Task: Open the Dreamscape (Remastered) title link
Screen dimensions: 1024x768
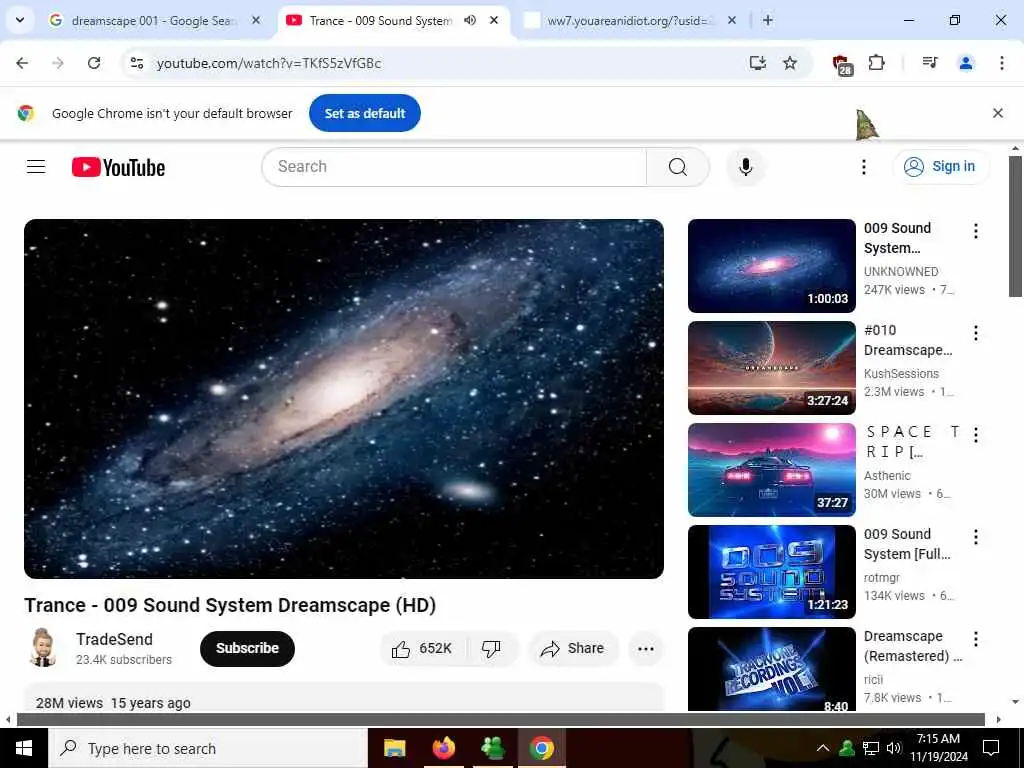Action: [x=913, y=646]
